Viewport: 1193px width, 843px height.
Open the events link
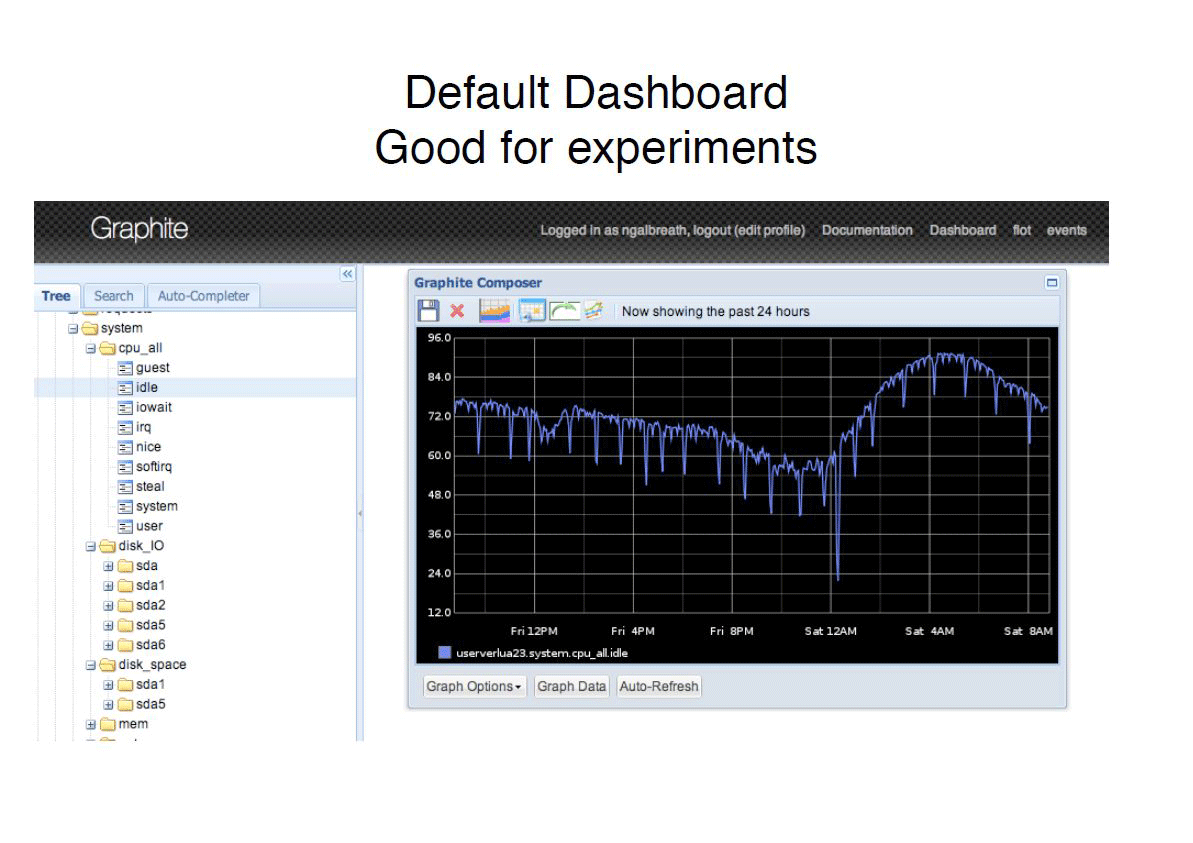[x=1067, y=231]
